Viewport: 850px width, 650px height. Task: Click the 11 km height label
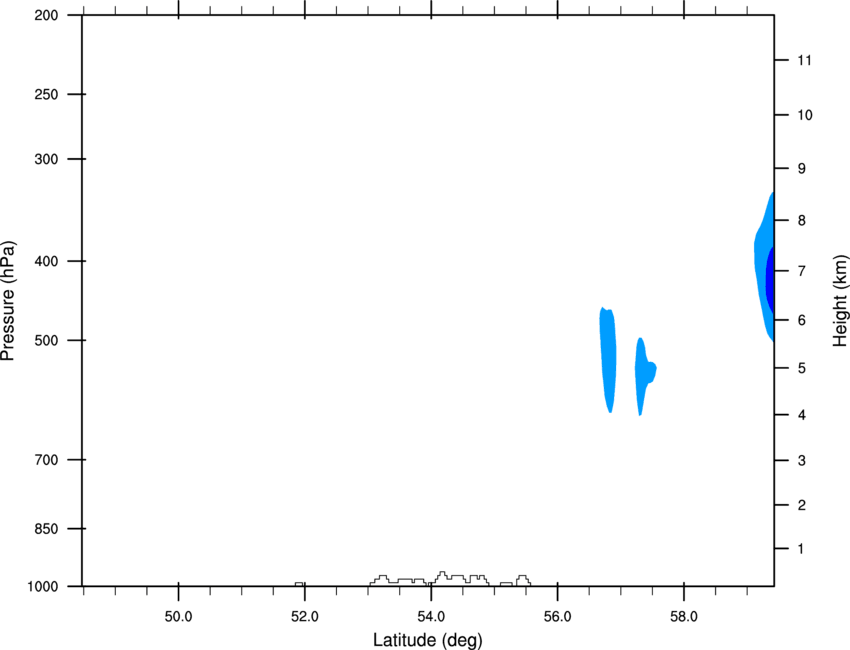point(804,60)
